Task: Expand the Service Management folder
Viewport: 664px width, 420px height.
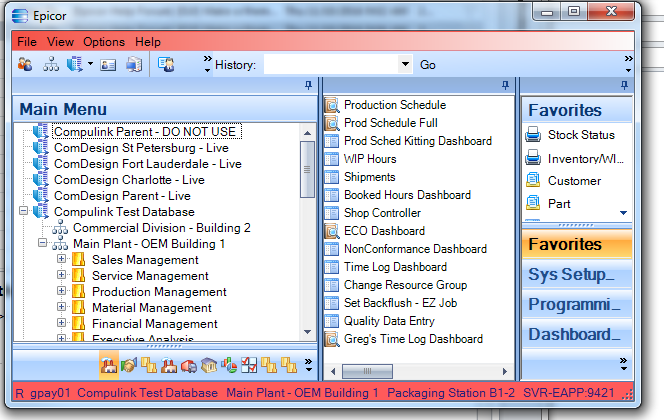Action: 61,275
